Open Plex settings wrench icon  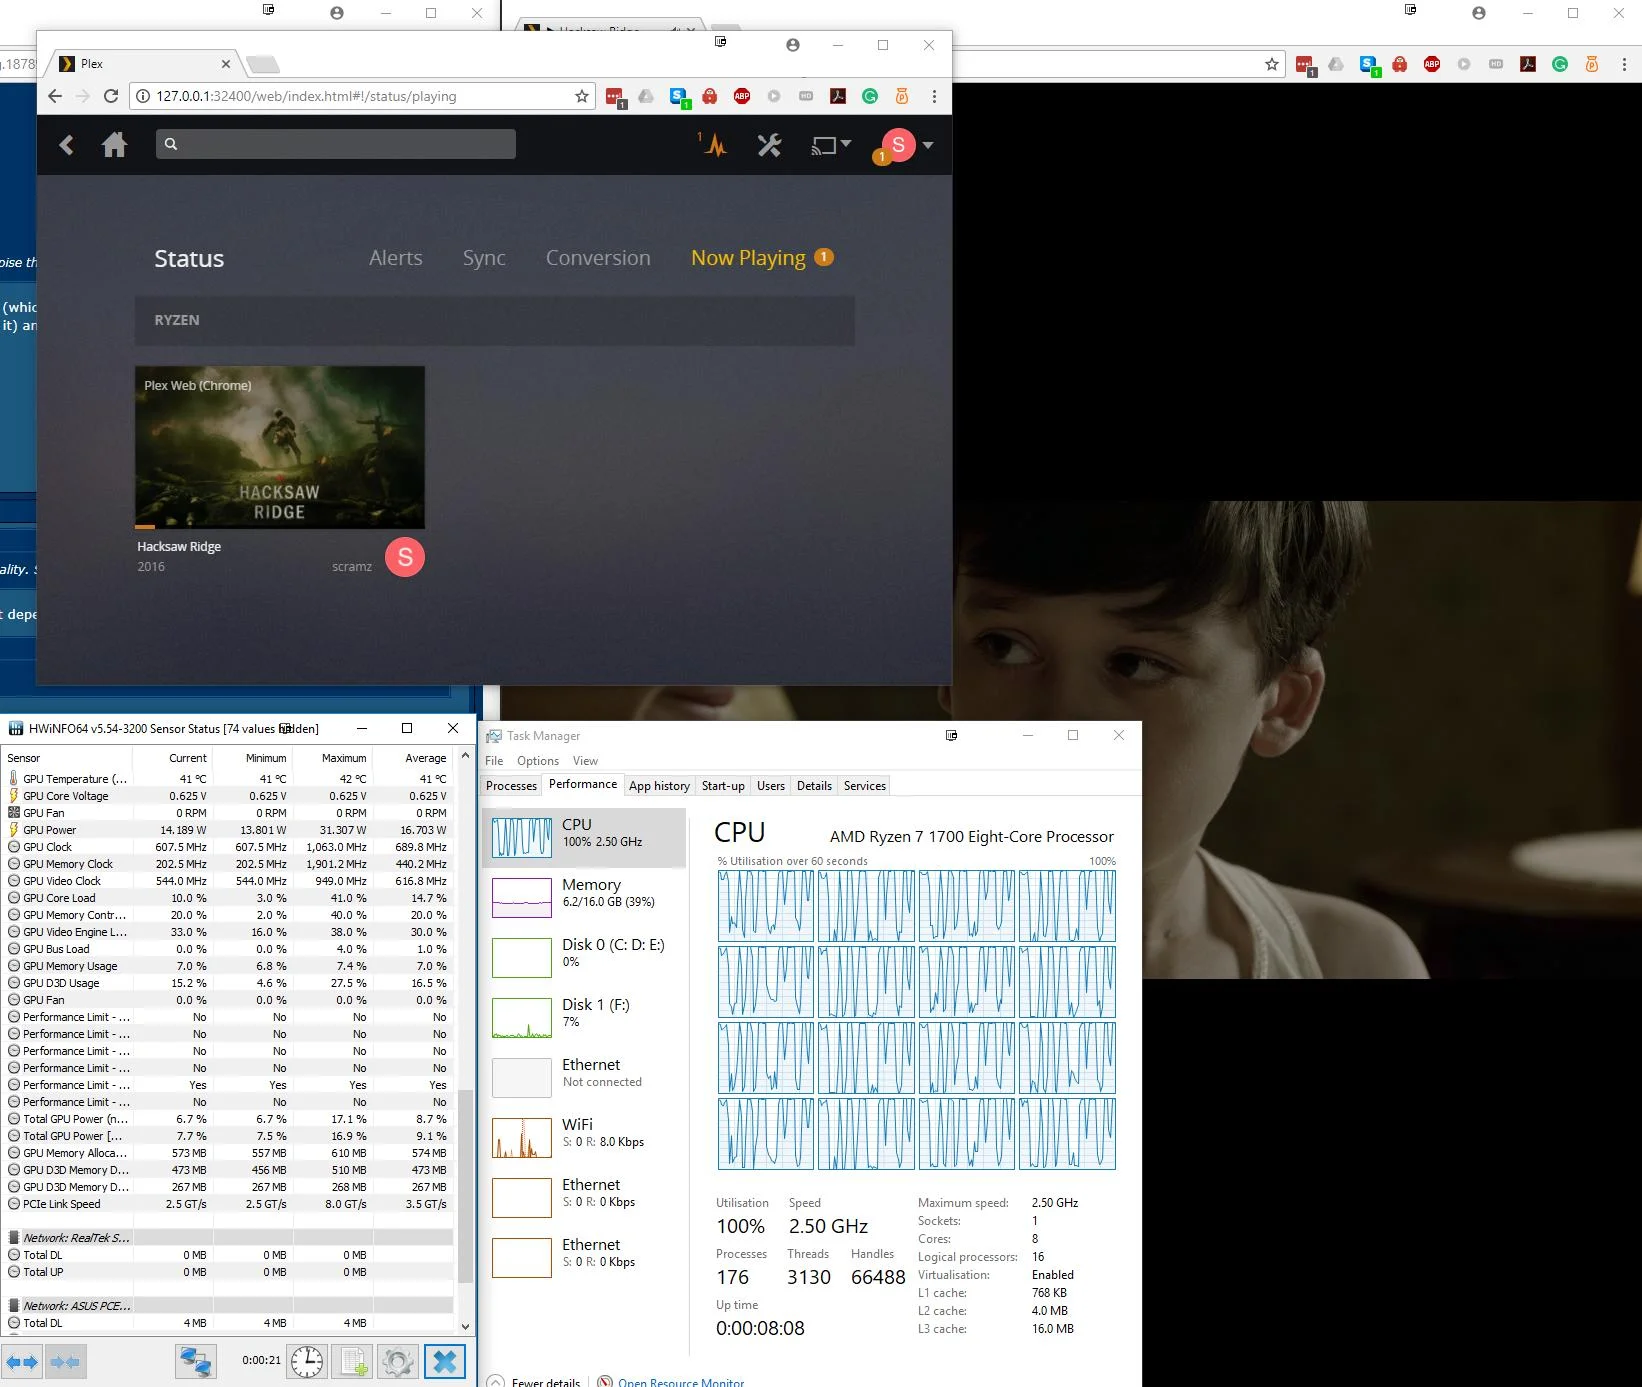(x=769, y=145)
